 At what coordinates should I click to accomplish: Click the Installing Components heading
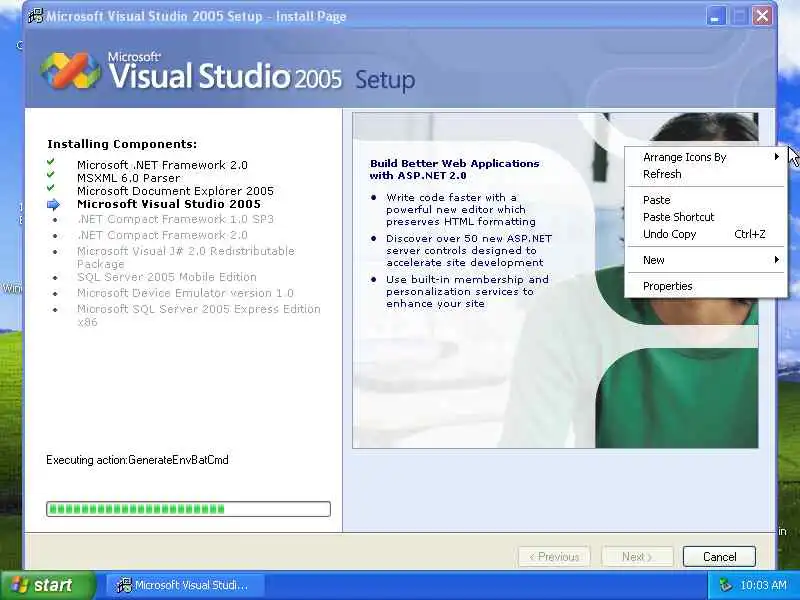click(122, 144)
